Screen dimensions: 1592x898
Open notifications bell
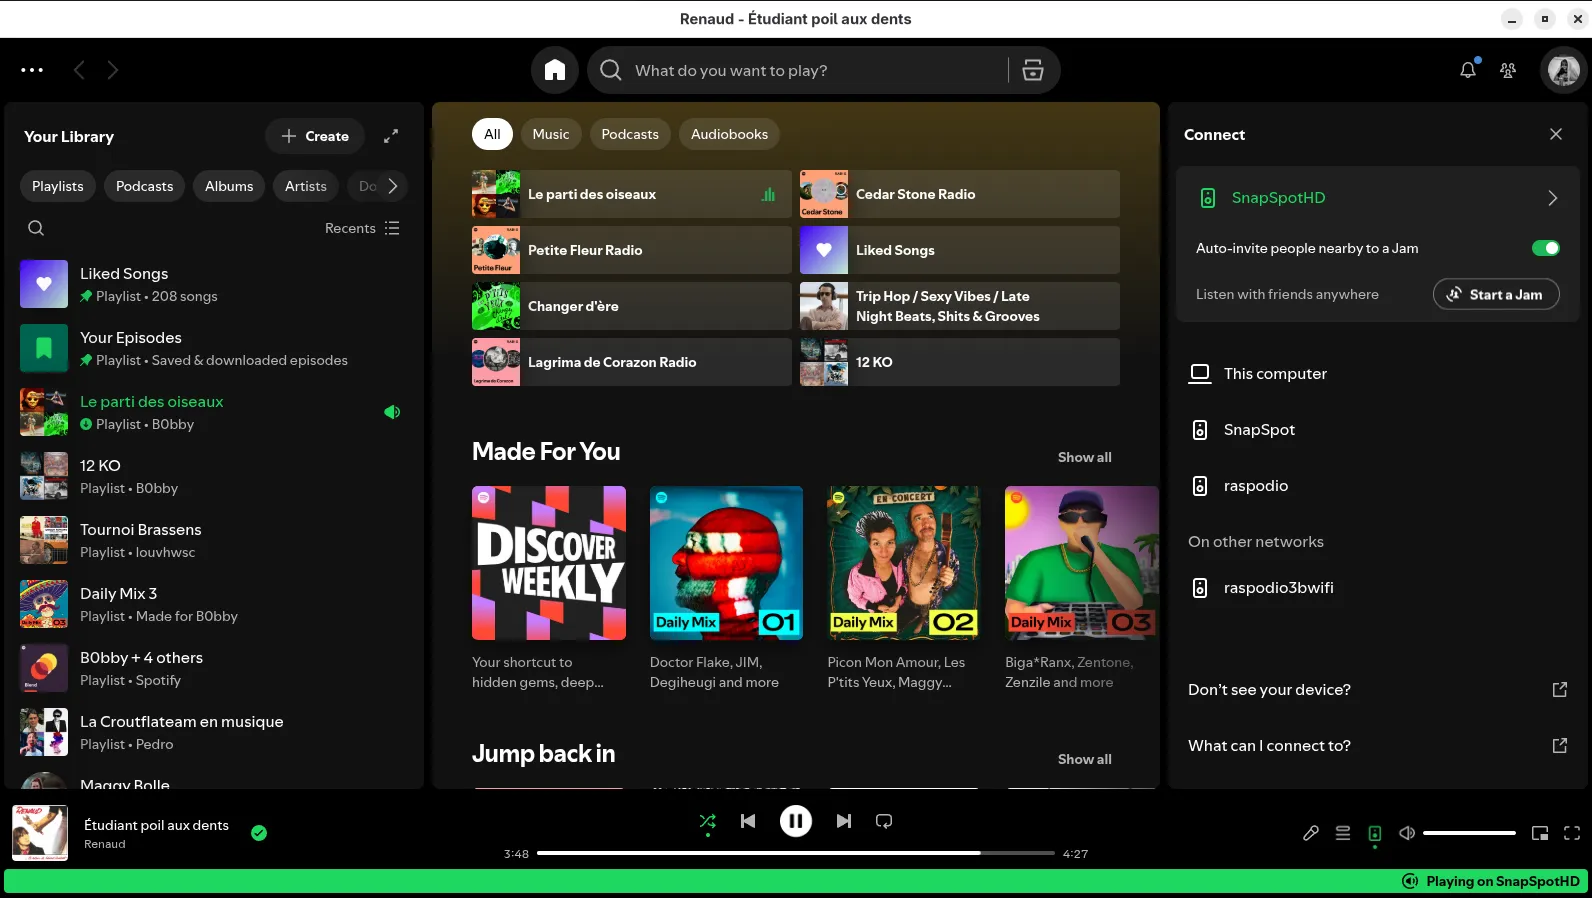(x=1468, y=70)
